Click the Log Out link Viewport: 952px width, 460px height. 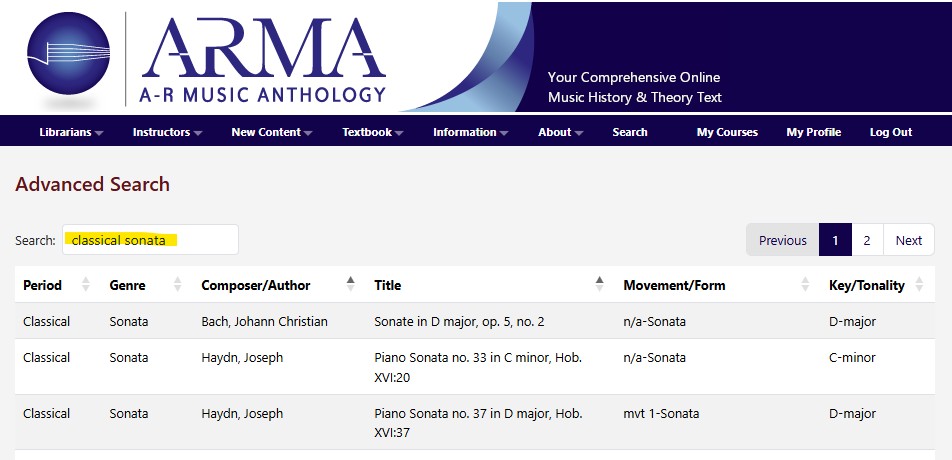(x=890, y=132)
